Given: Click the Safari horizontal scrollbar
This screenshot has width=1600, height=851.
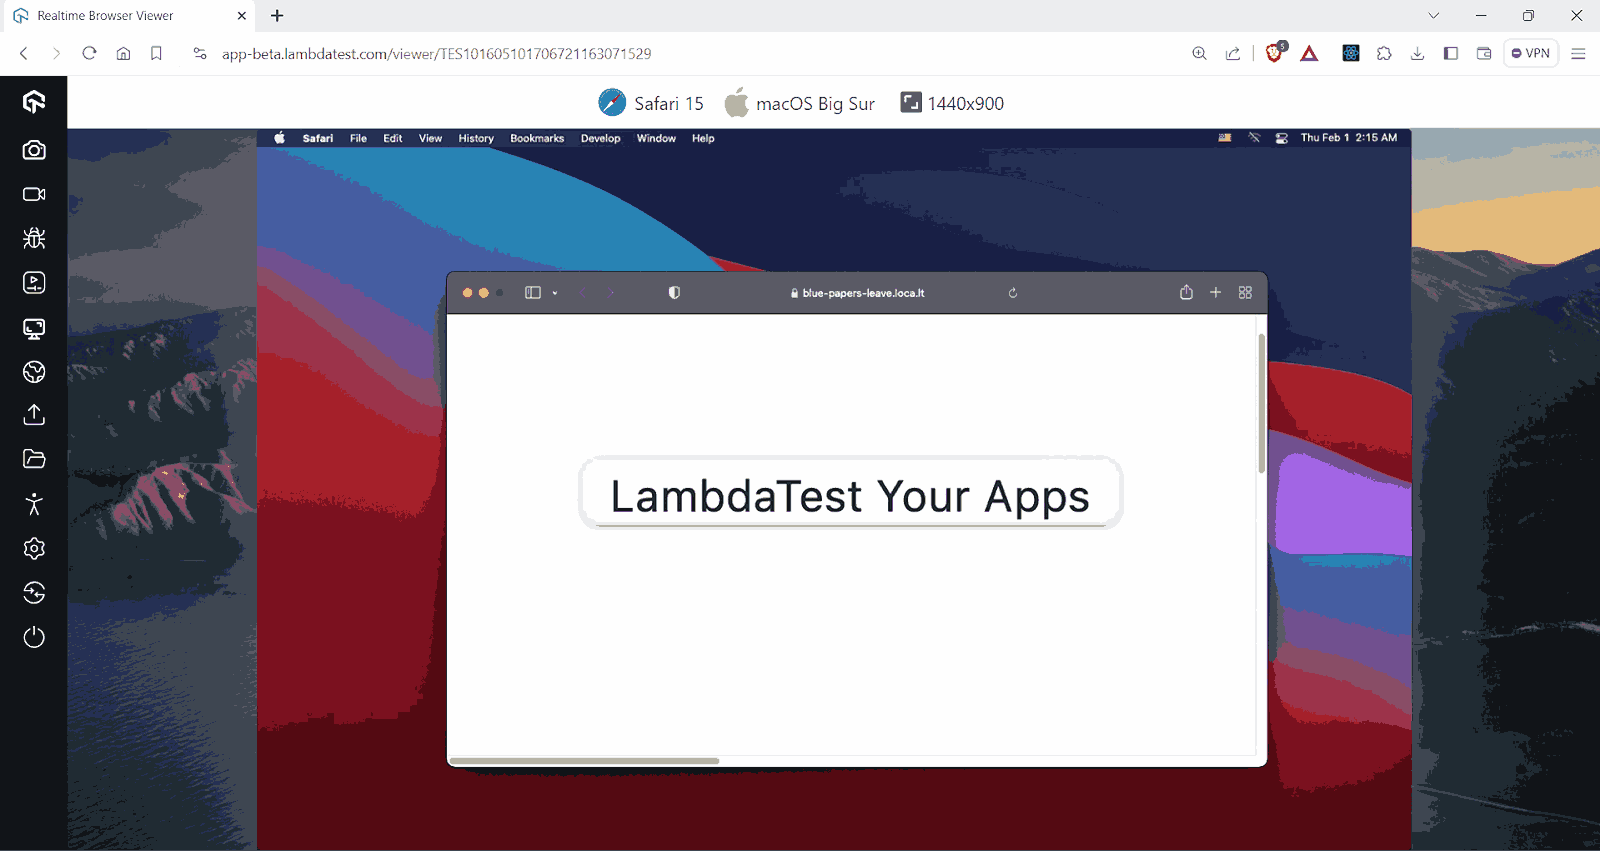Looking at the screenshot, I should click(x=584, y=761).
